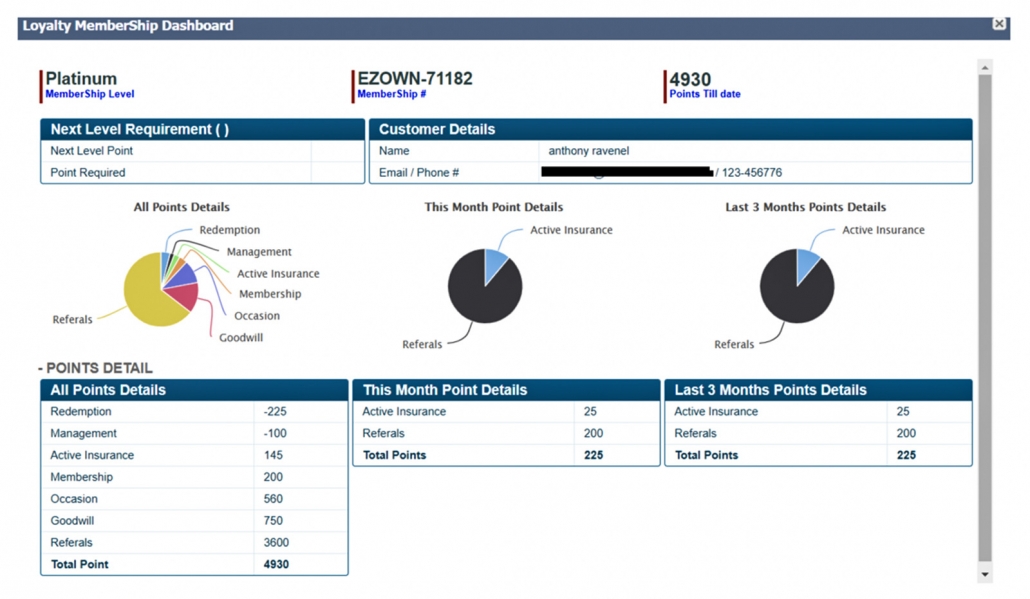Click the blue Active Insurance slice in This Month pie
1030x599 pixels.
(495, 264)
